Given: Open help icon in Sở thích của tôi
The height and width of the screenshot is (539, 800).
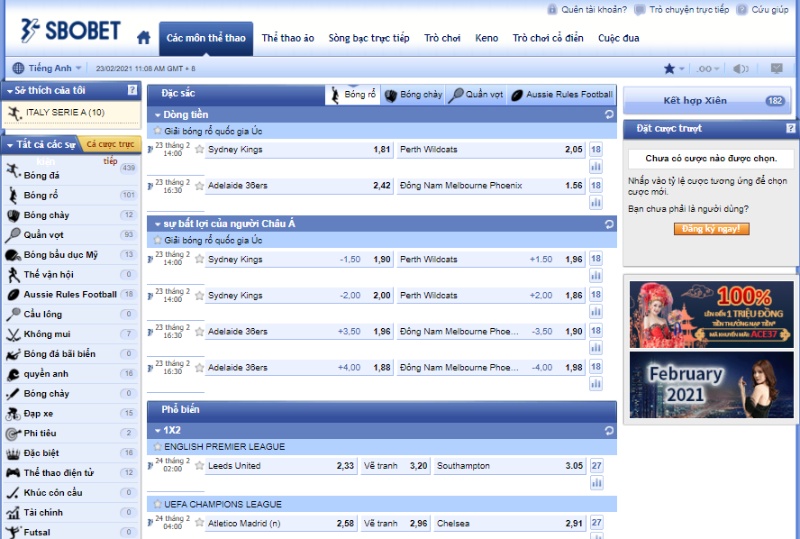Looking at the screenshot, I should point(132,90).
